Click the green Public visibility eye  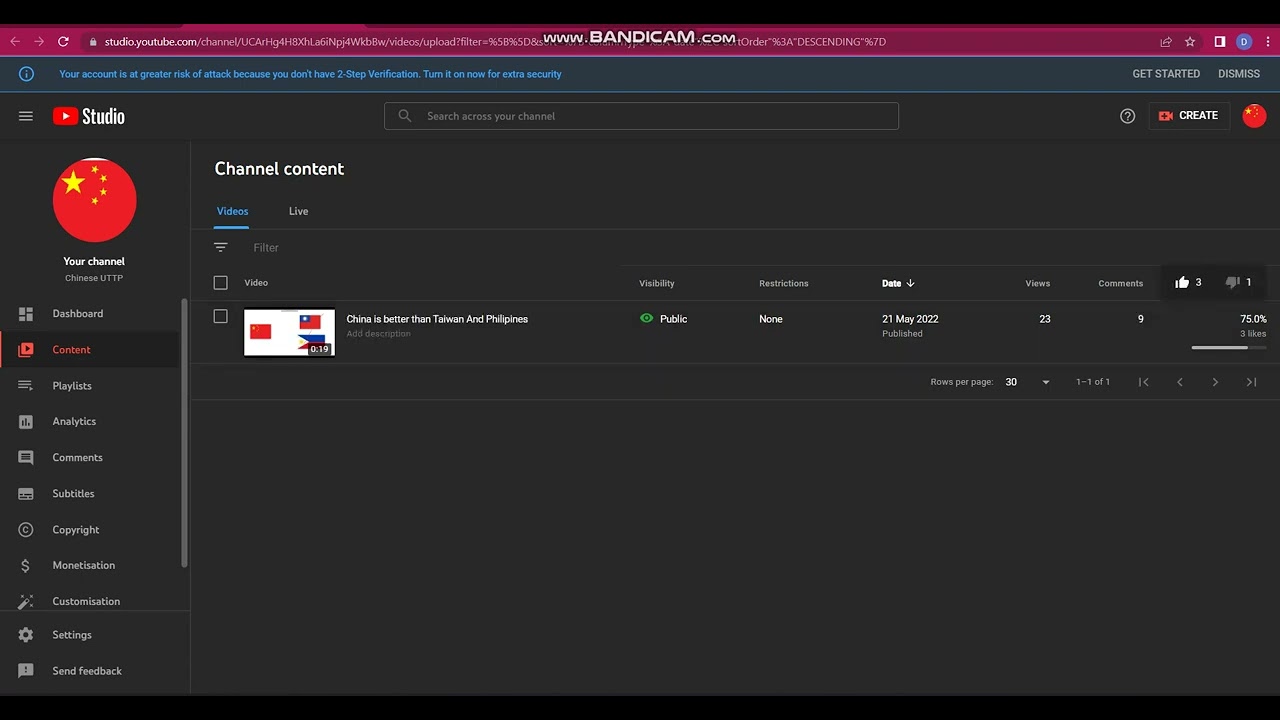[x=646, y=318]
